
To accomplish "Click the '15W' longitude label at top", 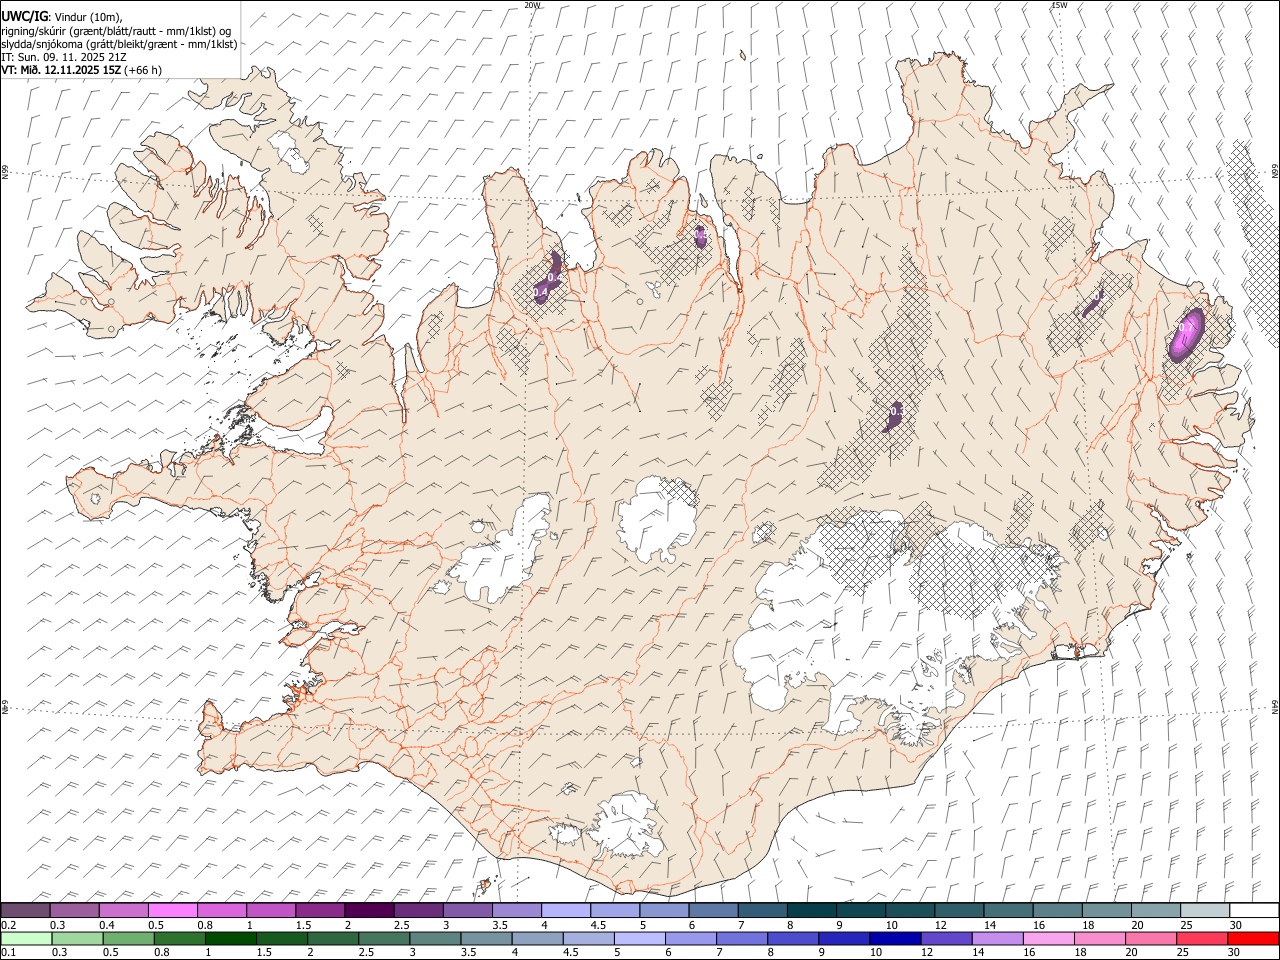I will point(1059,5).
